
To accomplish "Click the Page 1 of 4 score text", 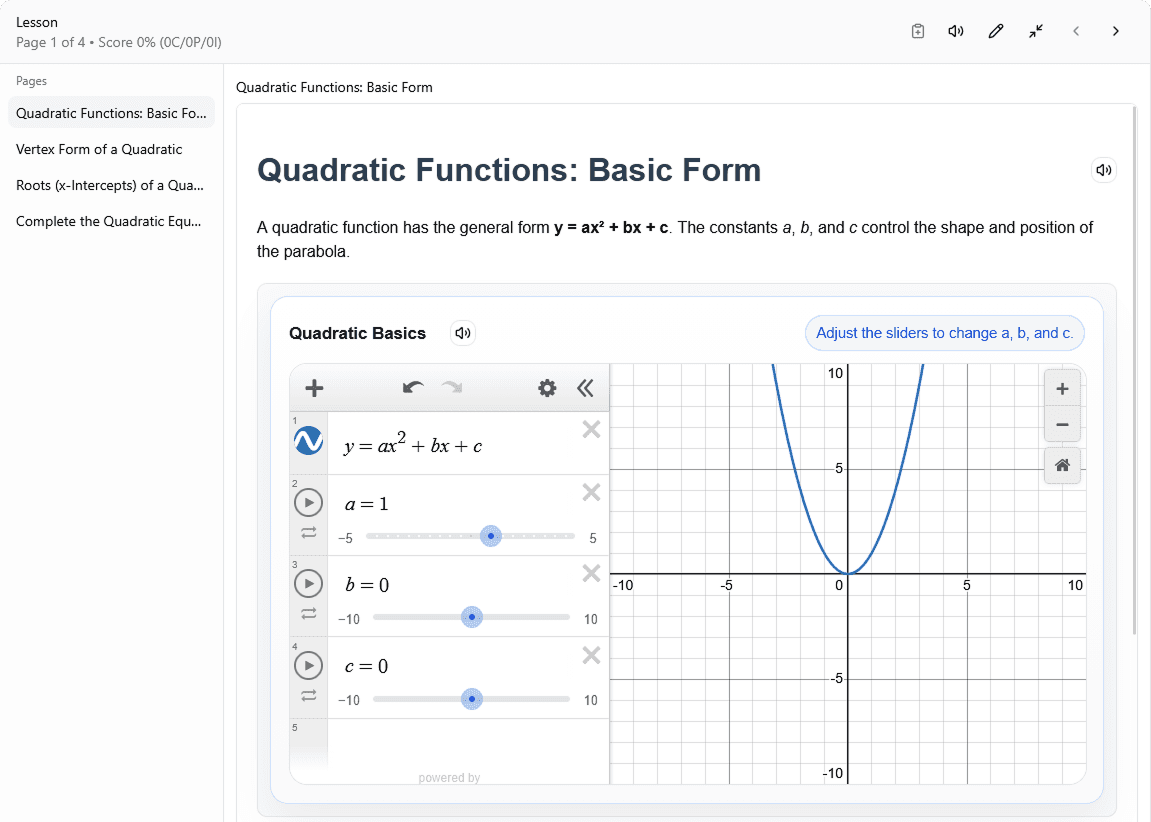I will tap(119, 43).
